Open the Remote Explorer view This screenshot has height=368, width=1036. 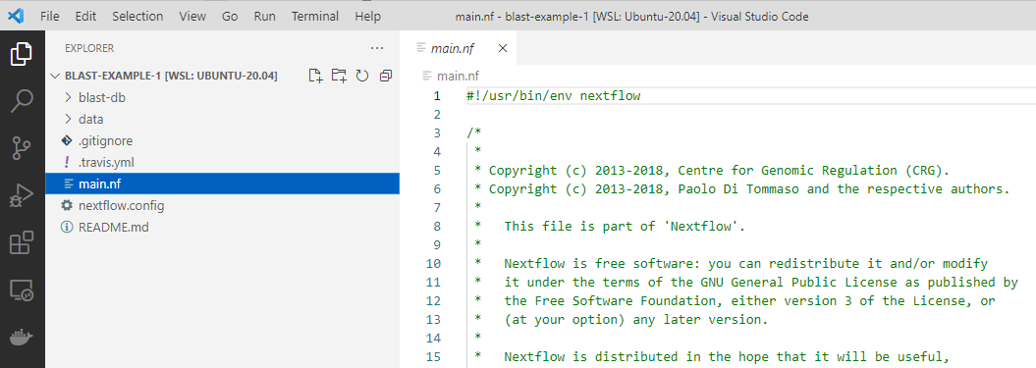click(22, 290)
